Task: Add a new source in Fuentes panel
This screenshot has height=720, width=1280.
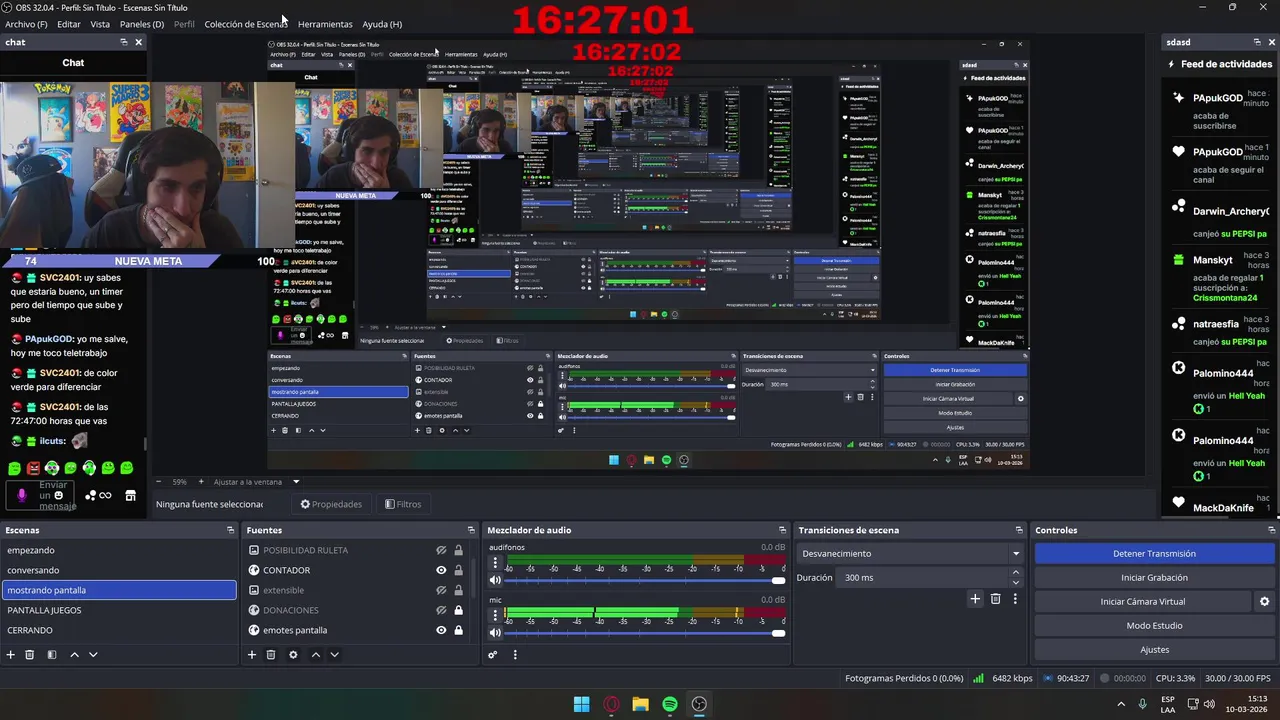Action: click(x=252, y=654)
